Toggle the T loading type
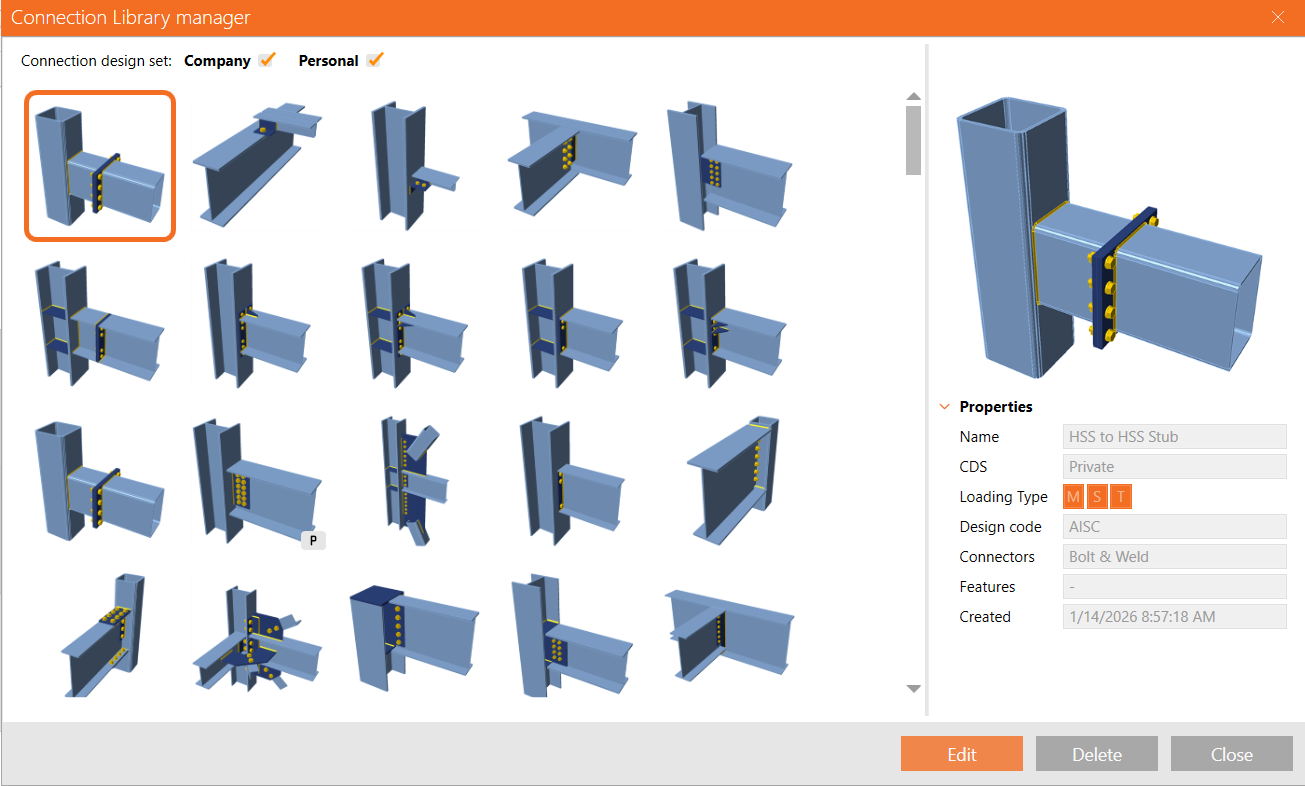Viewport: 1305px width, 786px height. tap(1121, 497)
